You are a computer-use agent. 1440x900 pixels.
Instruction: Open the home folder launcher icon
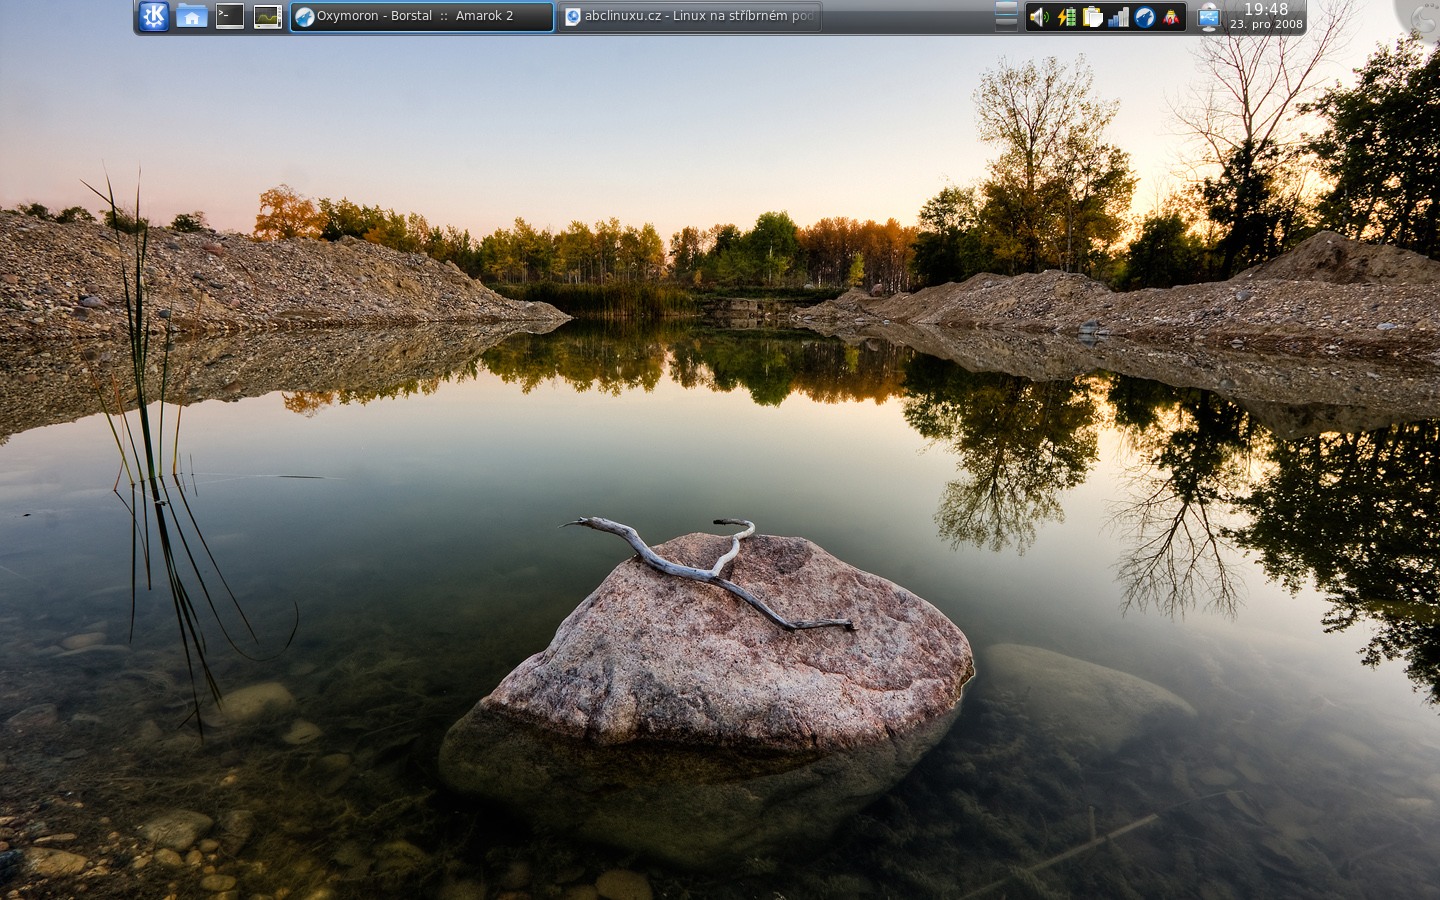click(192, 16)
